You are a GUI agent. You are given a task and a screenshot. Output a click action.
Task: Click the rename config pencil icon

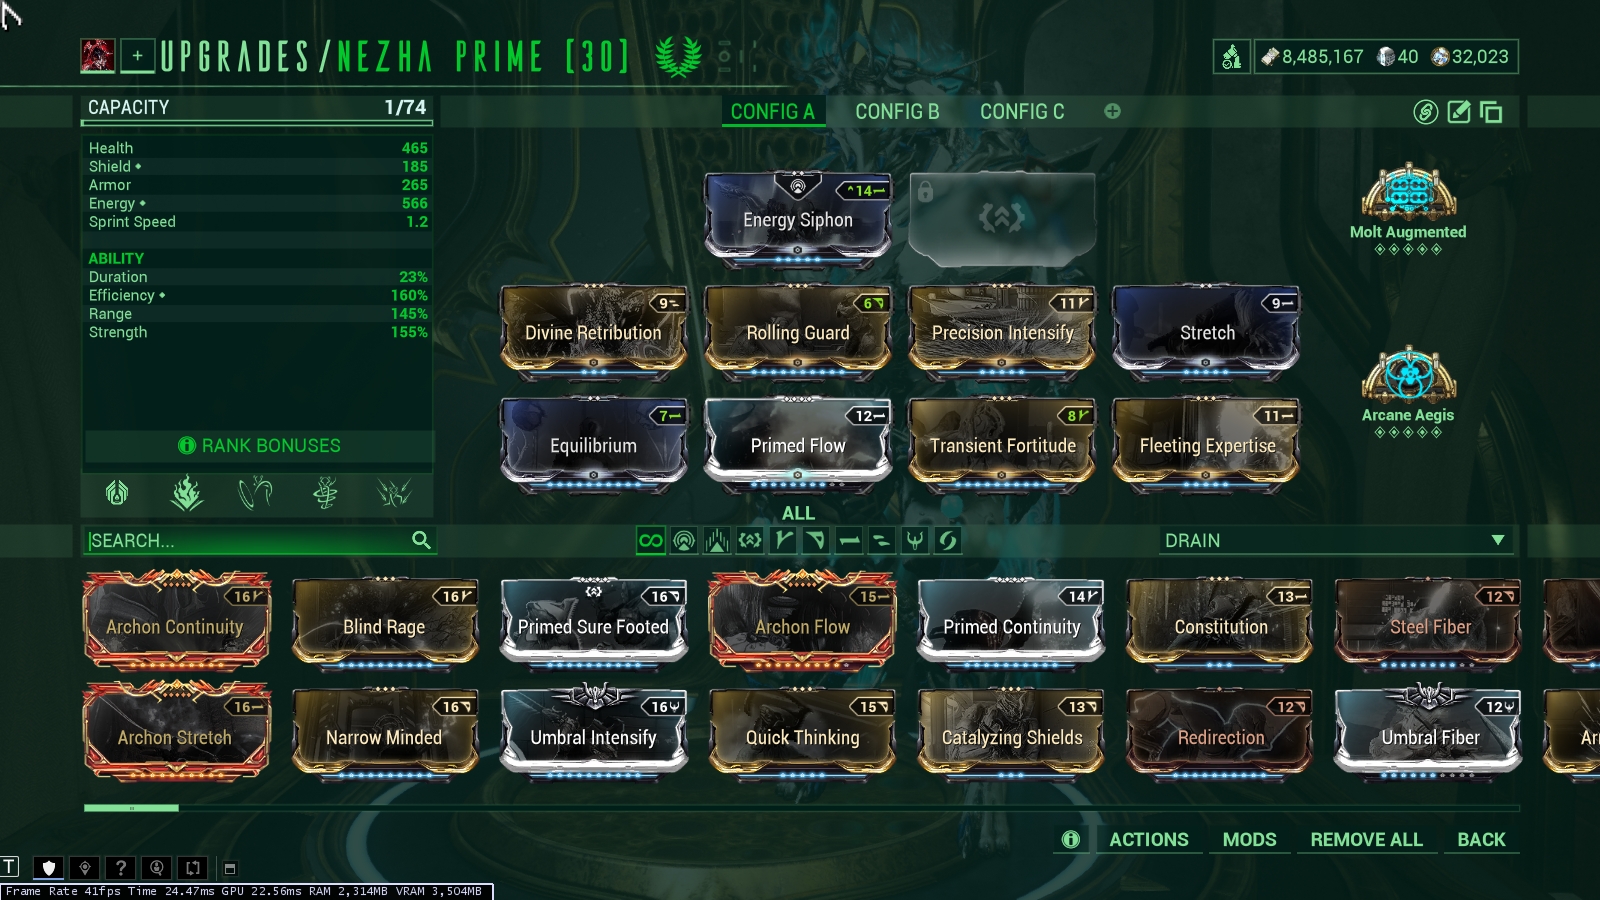coord(1459,112)
